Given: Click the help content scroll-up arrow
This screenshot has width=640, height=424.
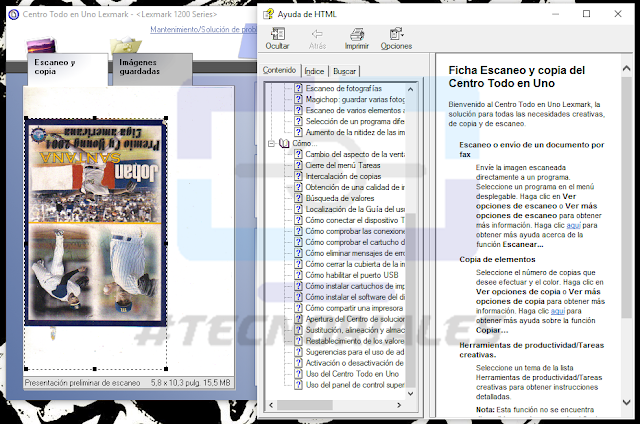Looking at the screenshot, I should pyautogui.click(x=627, y=69).
